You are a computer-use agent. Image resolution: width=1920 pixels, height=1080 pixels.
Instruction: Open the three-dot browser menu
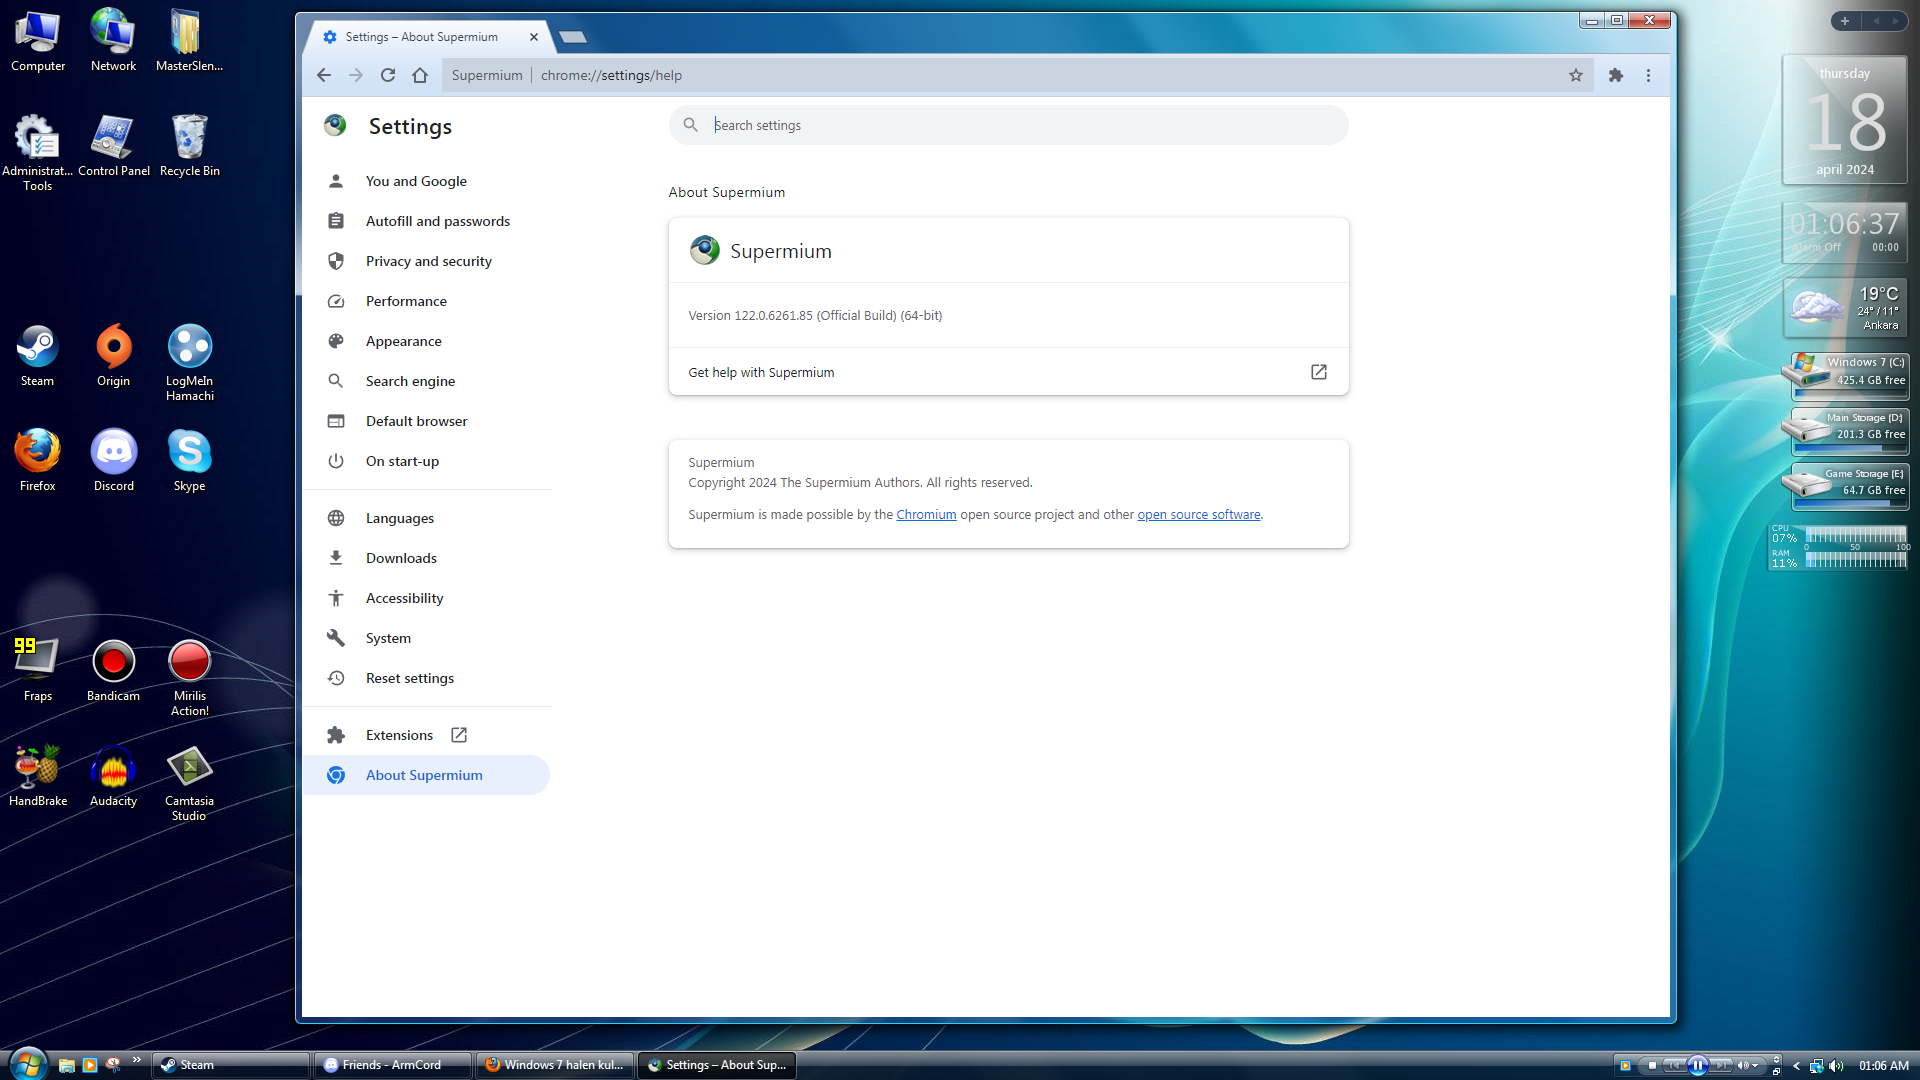(1648, 75)
